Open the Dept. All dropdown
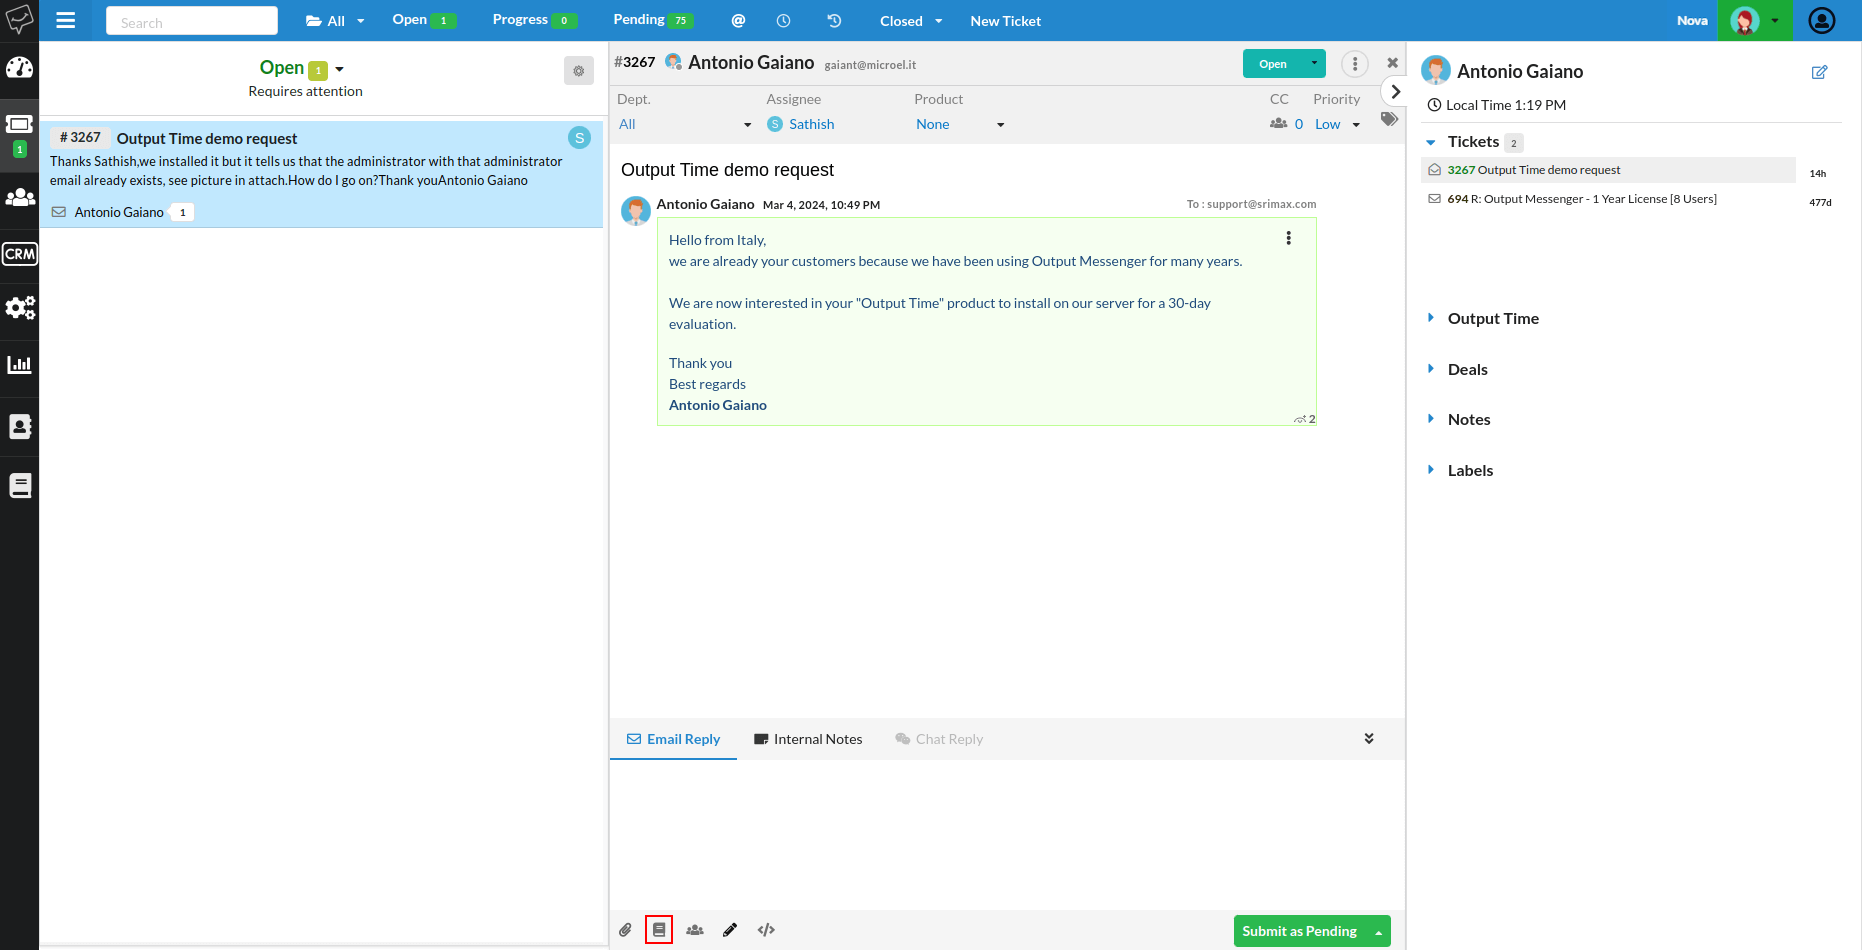 click(x=684, y=125)
